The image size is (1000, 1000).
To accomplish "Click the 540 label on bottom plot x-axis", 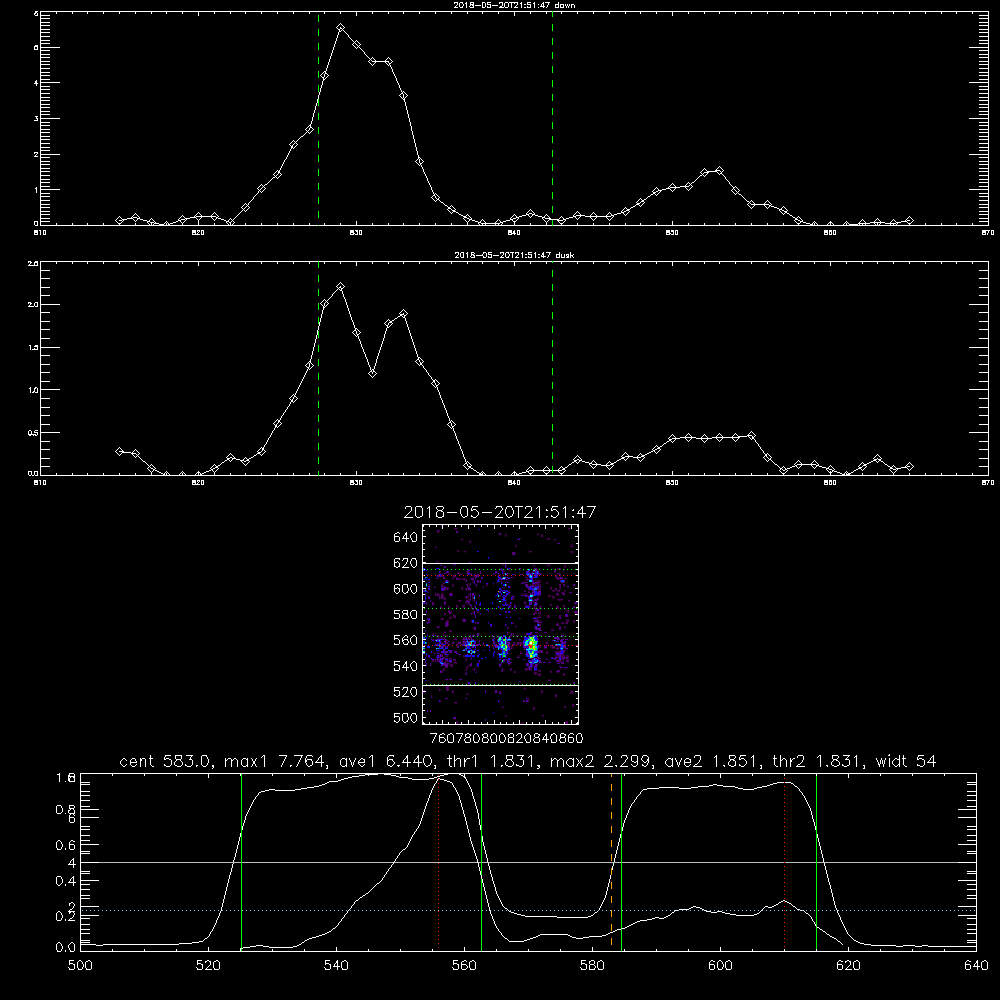I will click(336, 966).
